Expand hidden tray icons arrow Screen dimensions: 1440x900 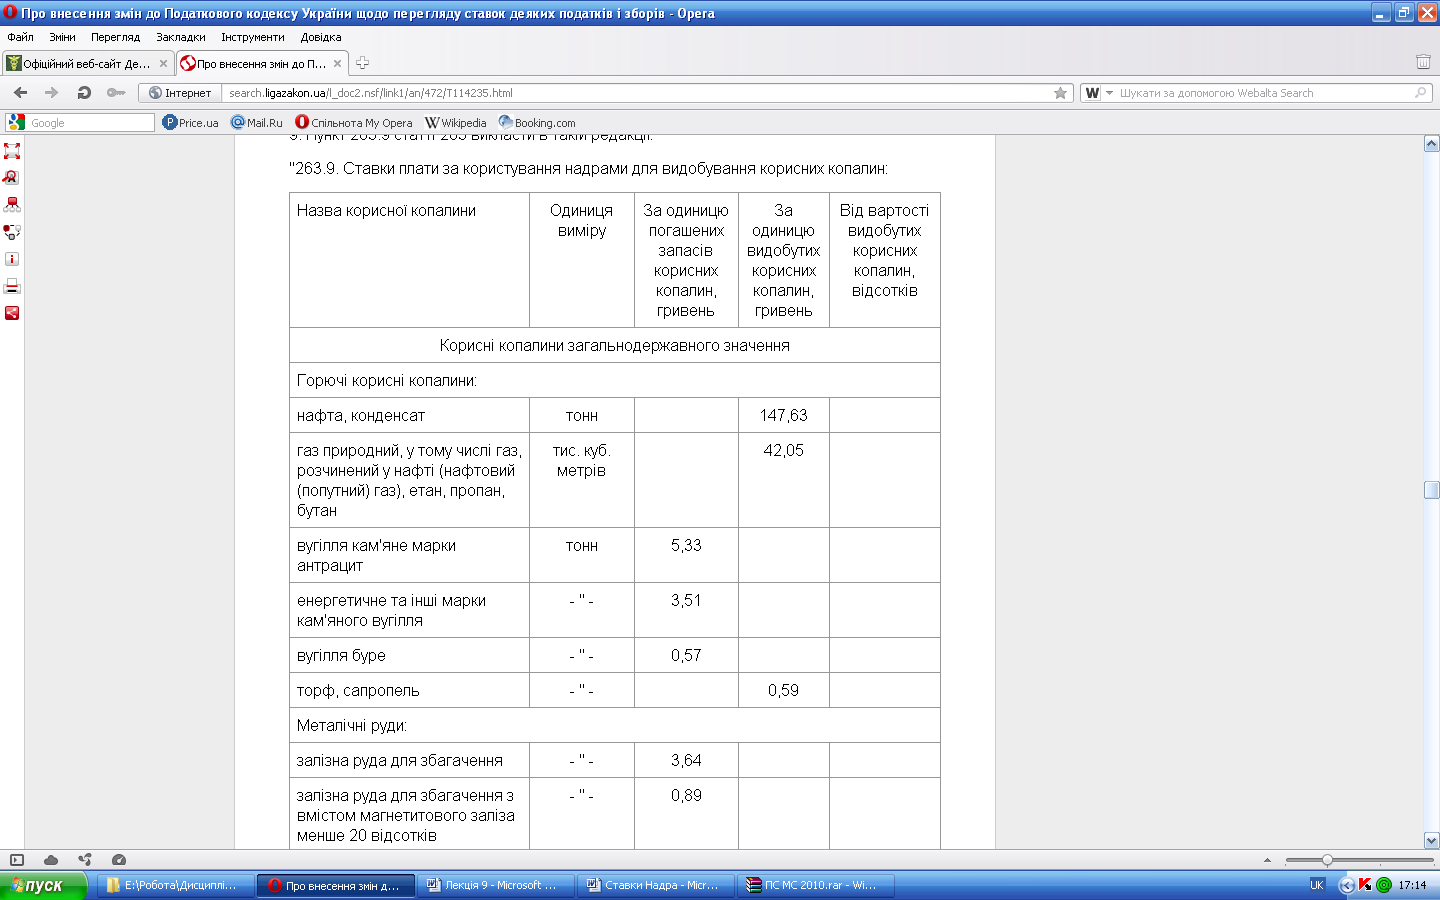coord(1346,885)
